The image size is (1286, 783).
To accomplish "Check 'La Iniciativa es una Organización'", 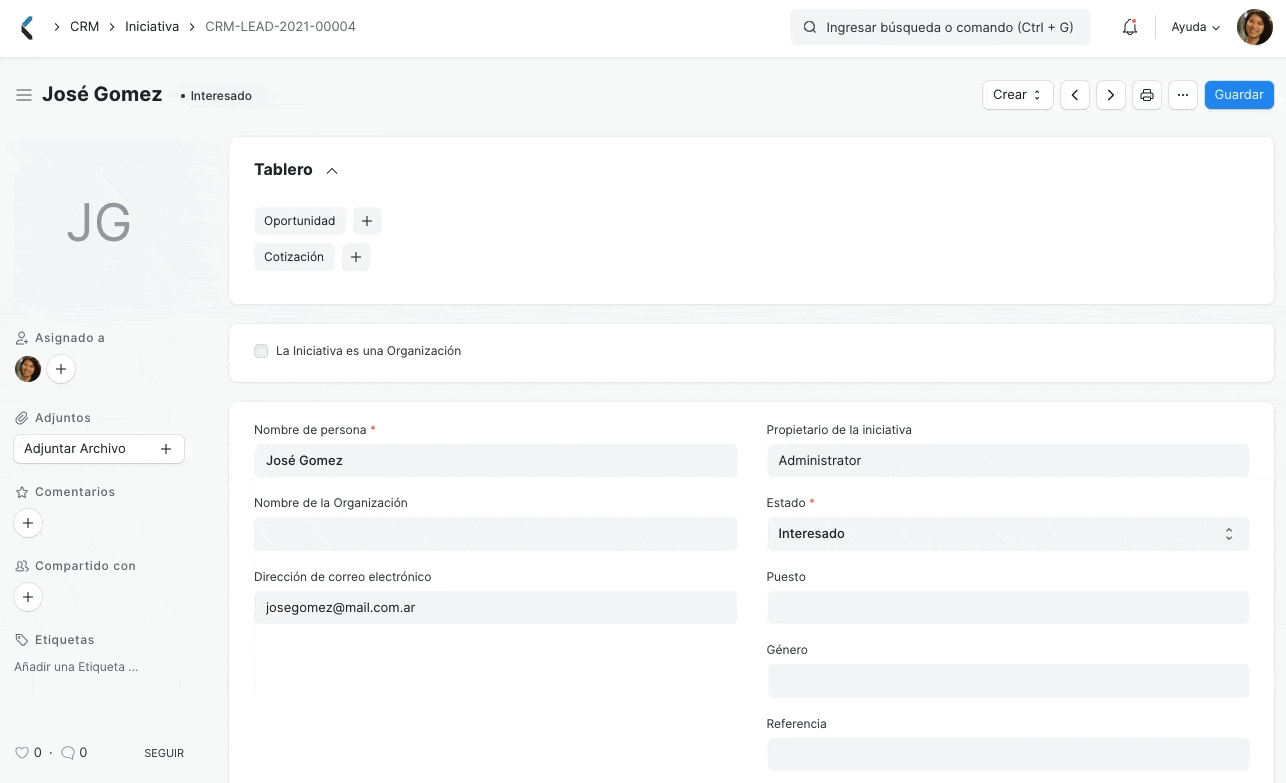I will (x=261, y=351).
